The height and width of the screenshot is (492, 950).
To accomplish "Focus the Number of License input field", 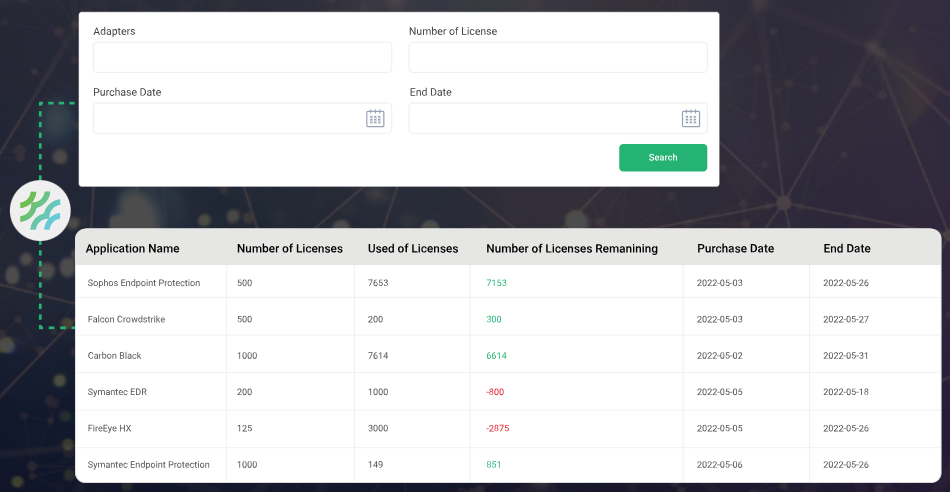I will (x=558, y=58).
